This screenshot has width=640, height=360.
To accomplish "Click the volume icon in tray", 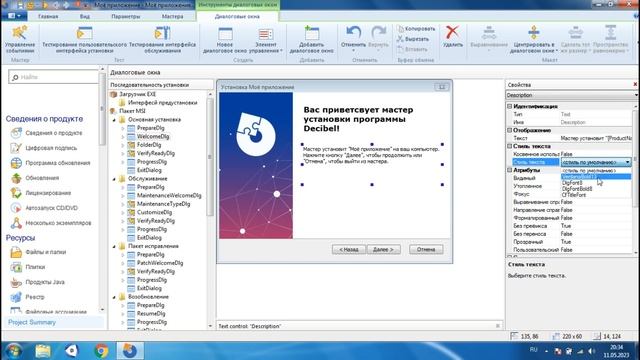I will [591, 351].
